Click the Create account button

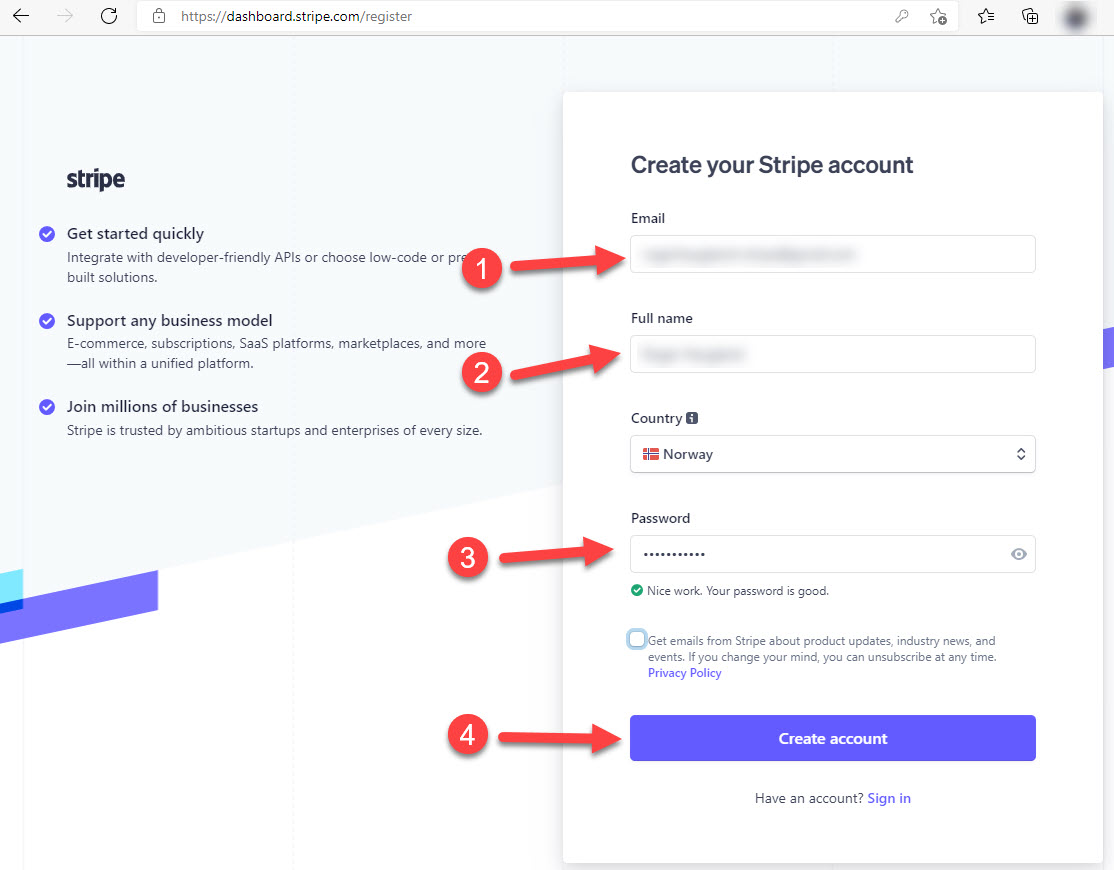[832, 738]
